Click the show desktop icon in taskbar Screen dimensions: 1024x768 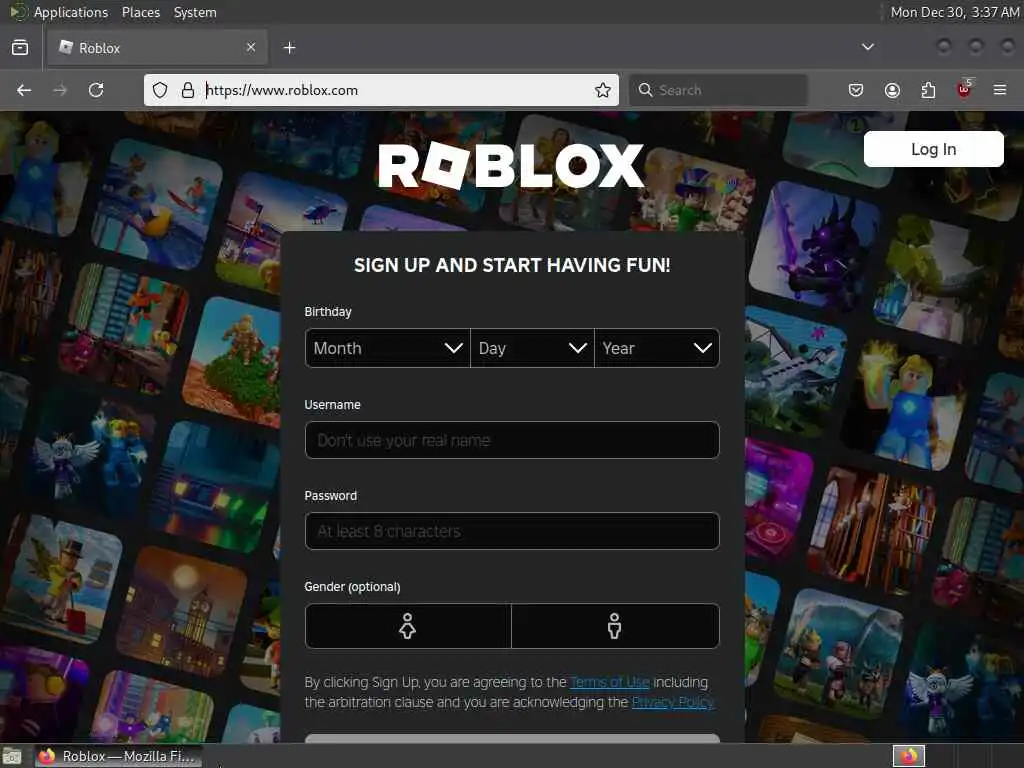tap(12, 756)
